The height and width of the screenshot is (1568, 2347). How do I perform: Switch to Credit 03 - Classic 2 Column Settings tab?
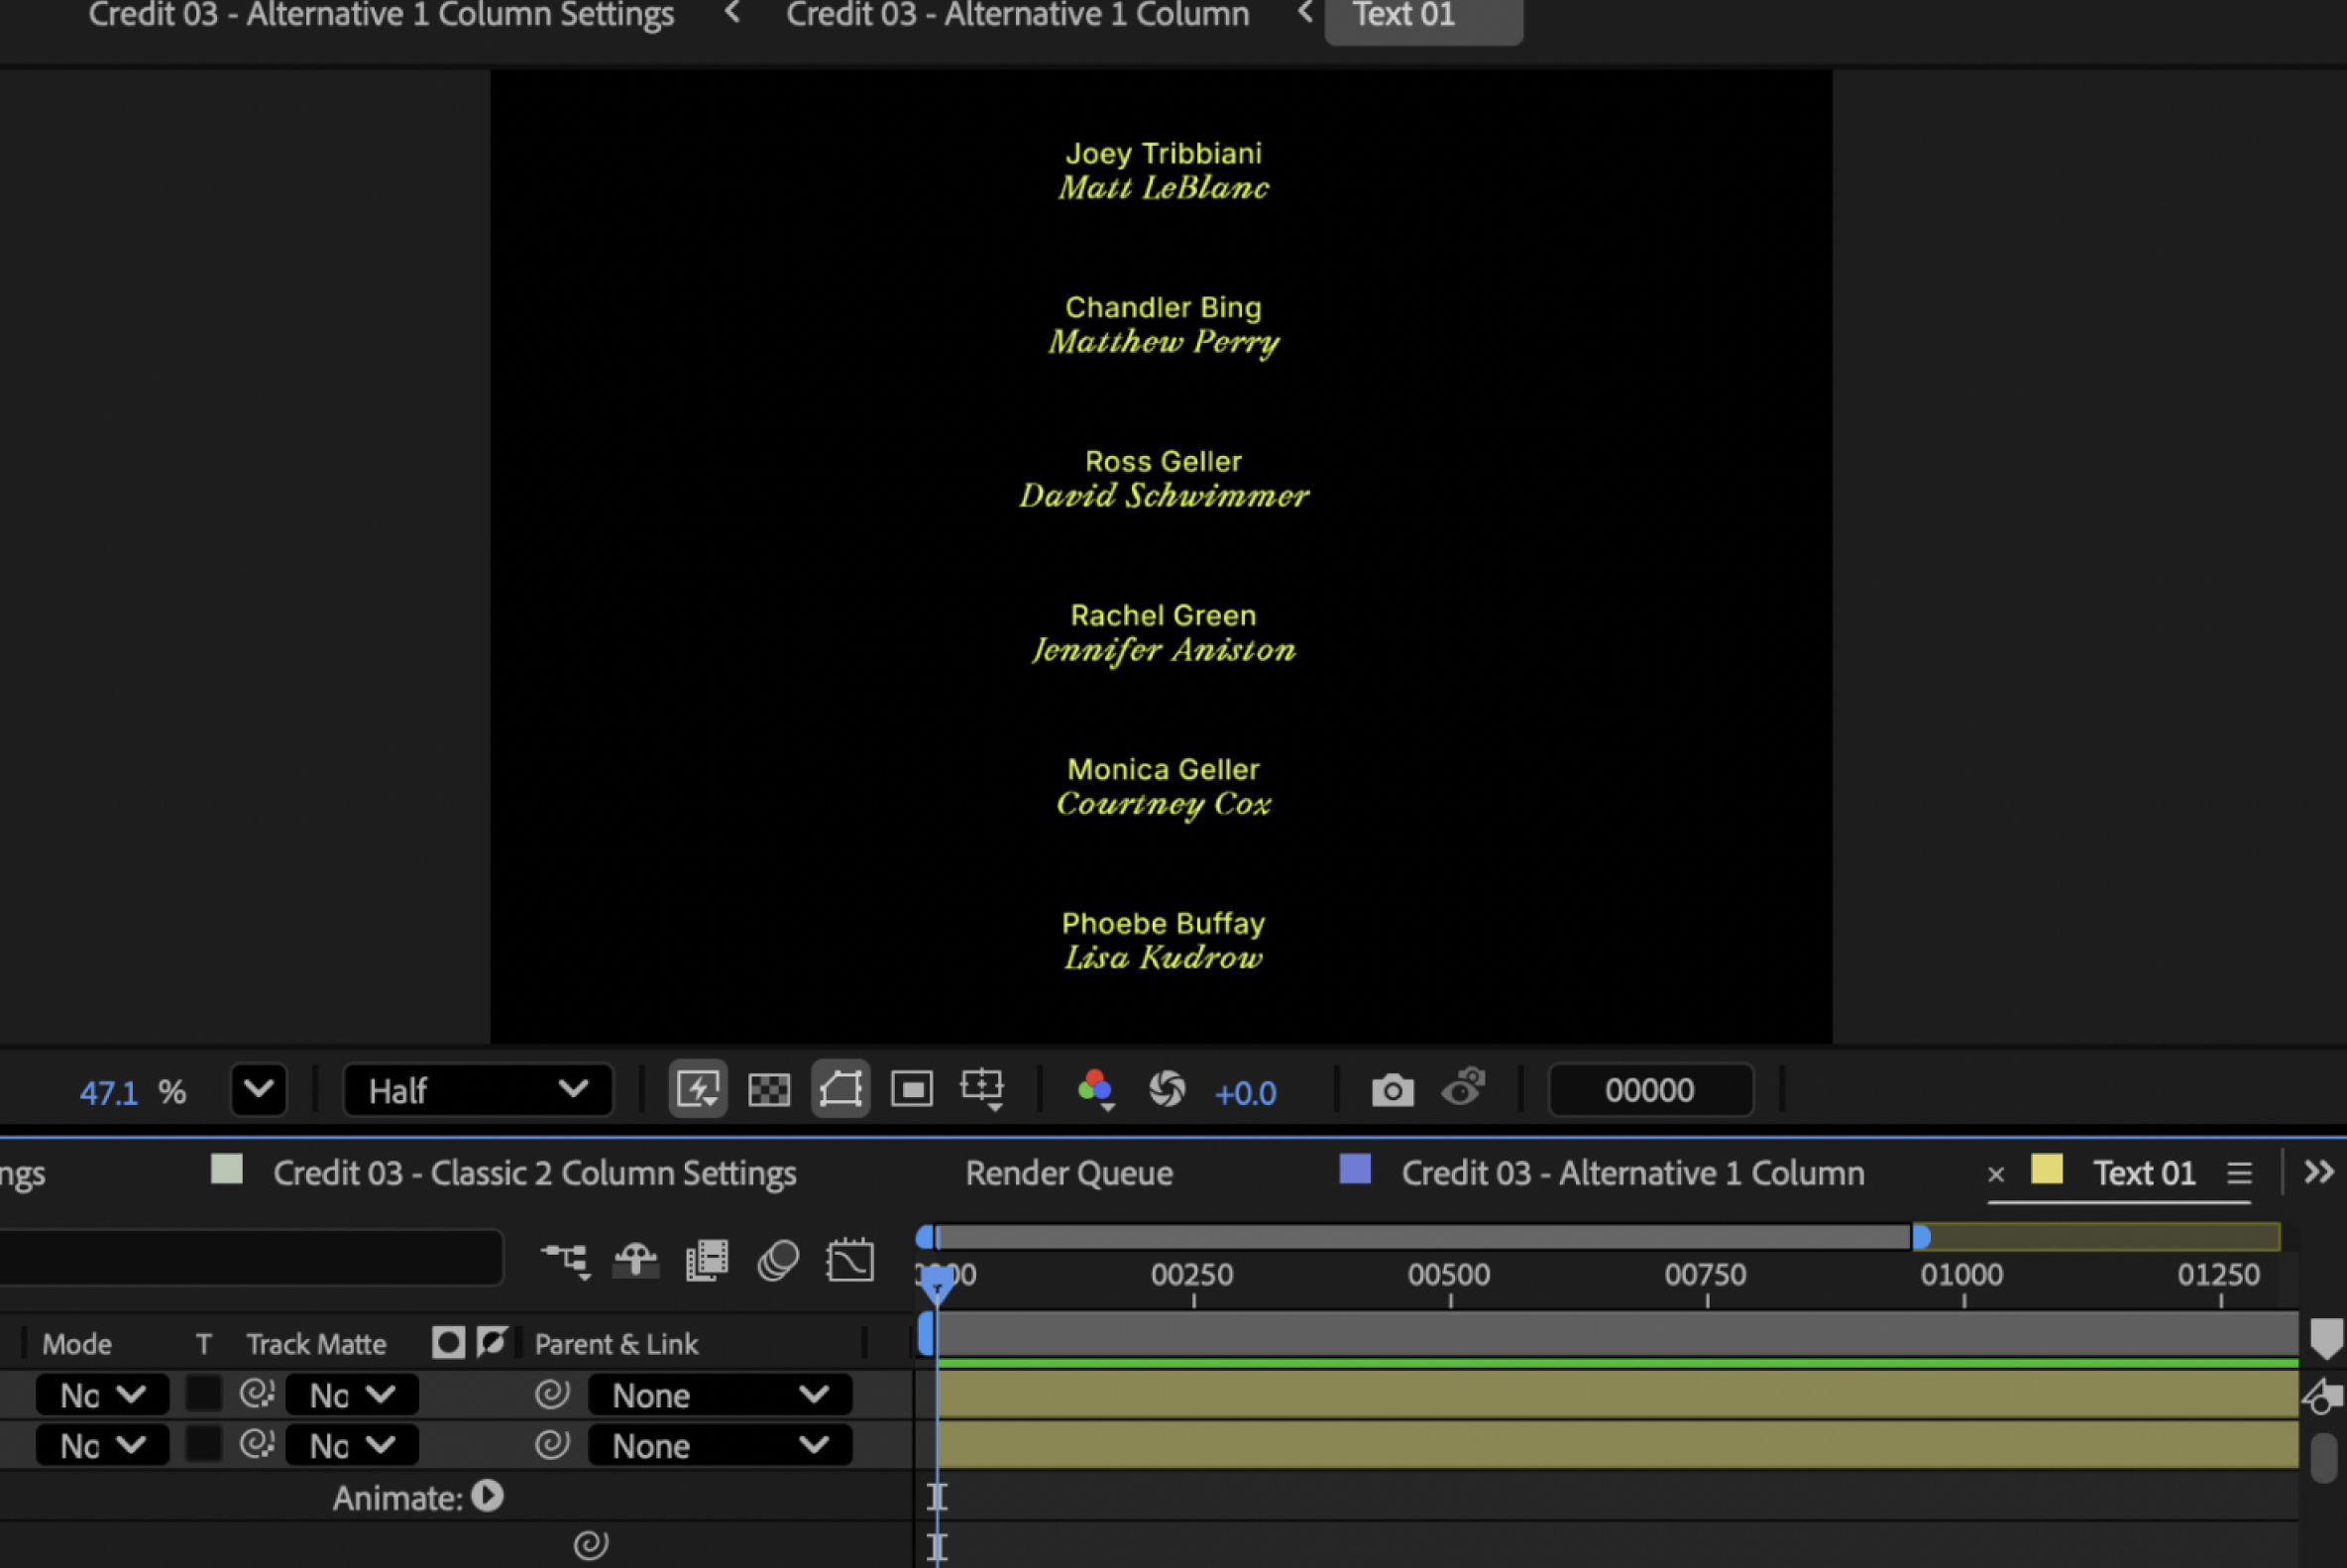tap(535, 1173)
